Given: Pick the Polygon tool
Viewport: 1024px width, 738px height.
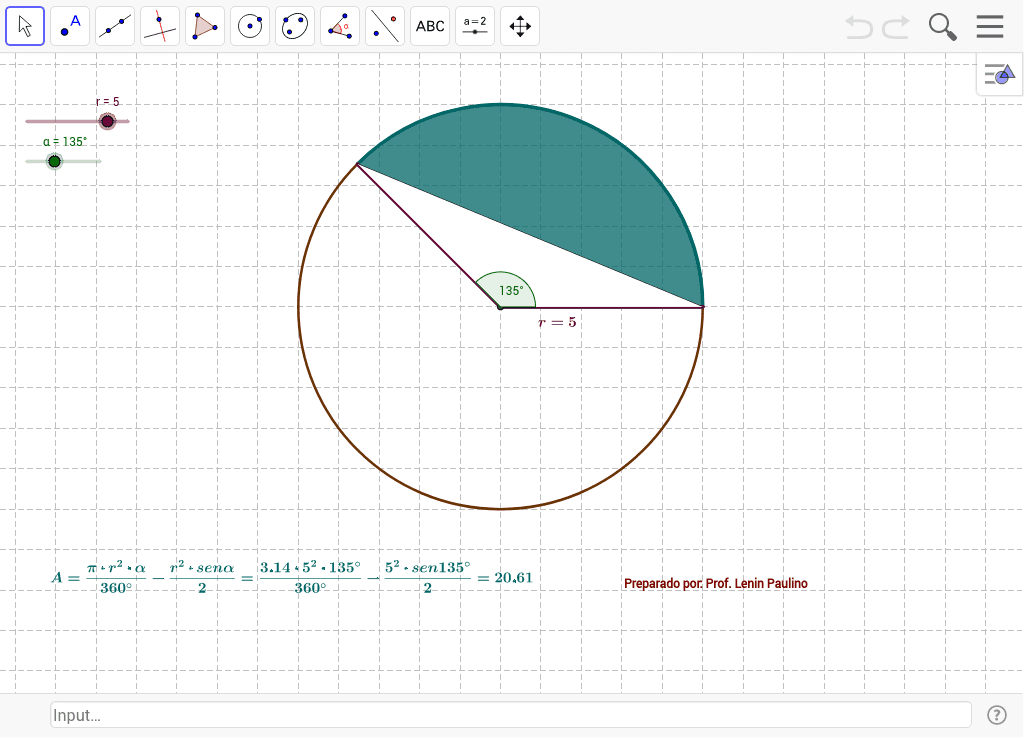Looking at the screenshot, I should (205, 26).
